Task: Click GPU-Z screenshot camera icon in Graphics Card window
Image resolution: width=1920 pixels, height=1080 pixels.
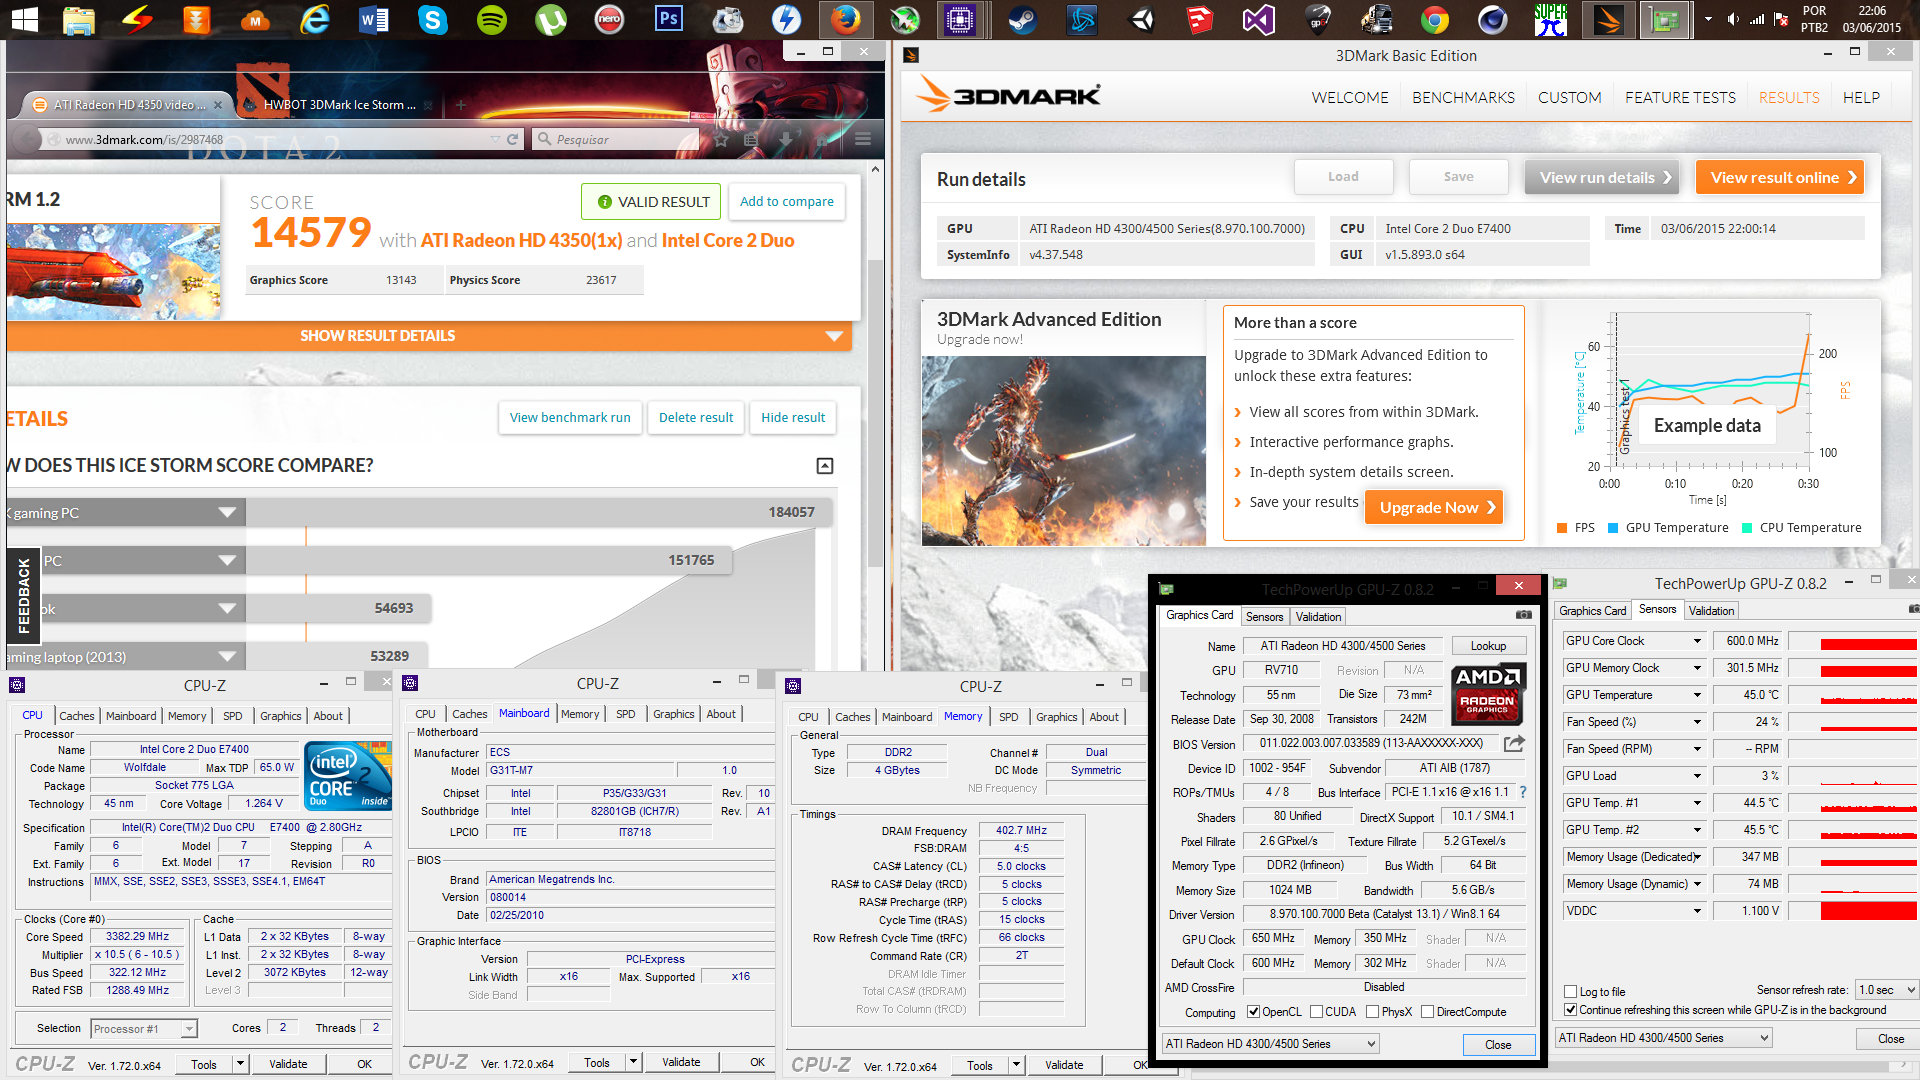Action: coord(1523,615)
